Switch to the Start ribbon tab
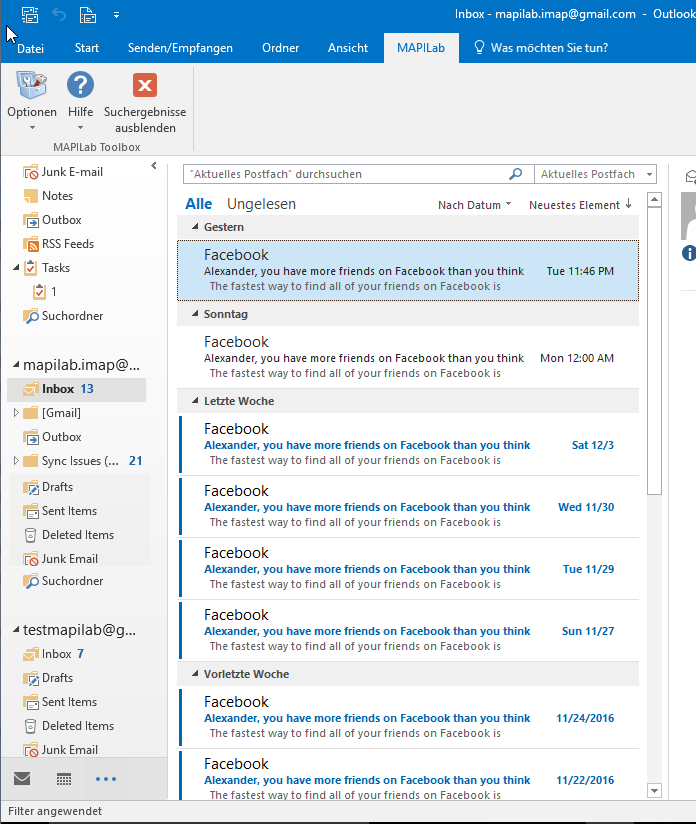This screenshot has width=696, height=824. click(x=87, y=48)
